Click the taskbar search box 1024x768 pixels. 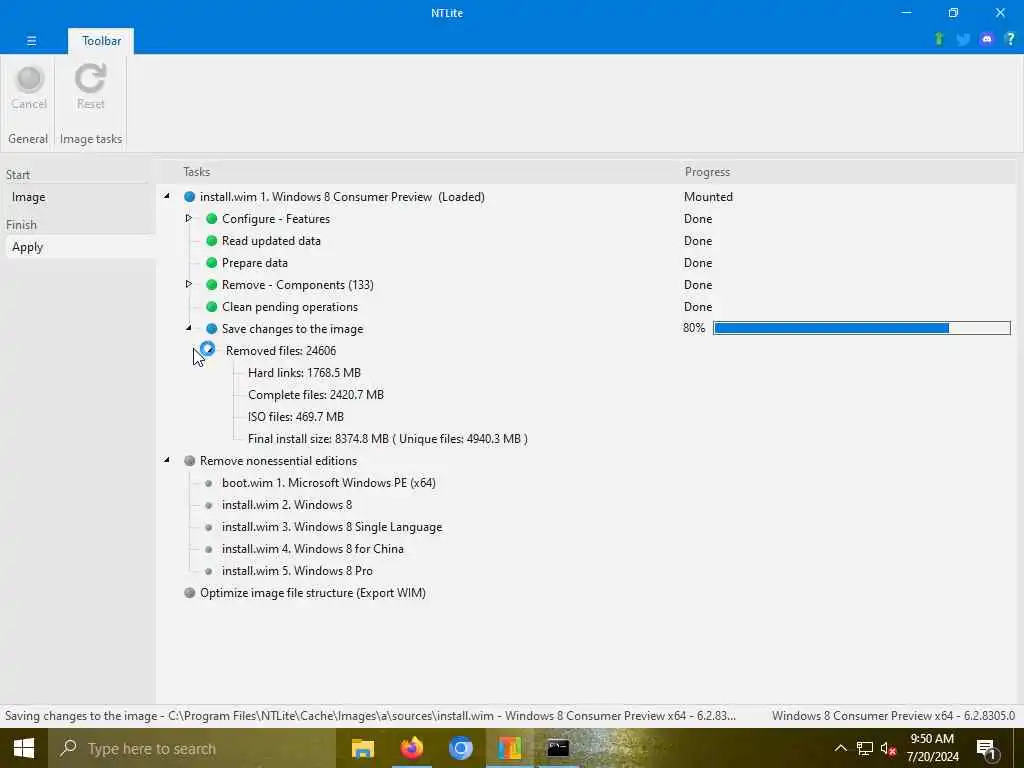point(193,748)
